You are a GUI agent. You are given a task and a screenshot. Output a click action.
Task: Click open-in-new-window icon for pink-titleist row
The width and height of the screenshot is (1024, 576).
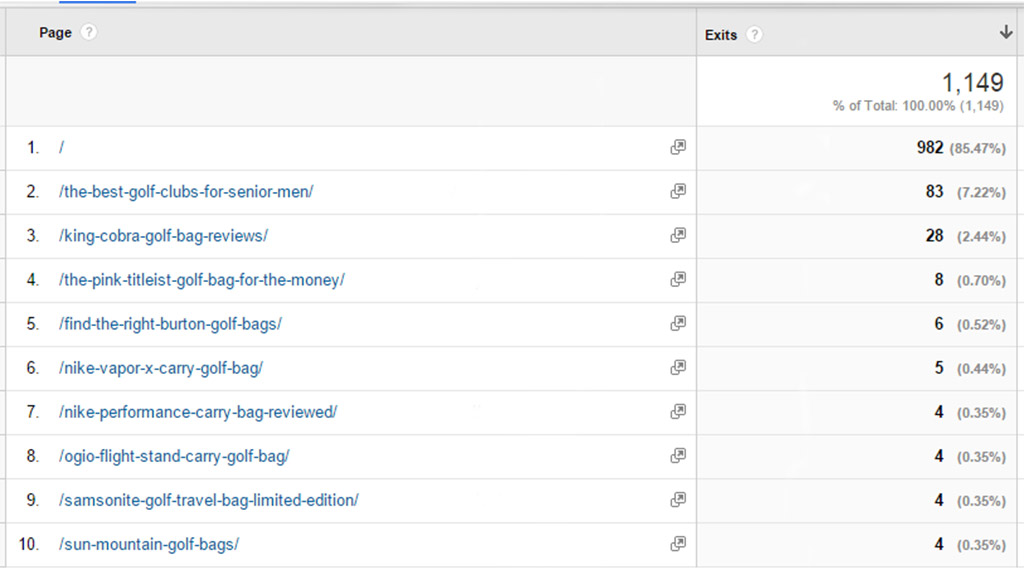[x=678, y=279]
